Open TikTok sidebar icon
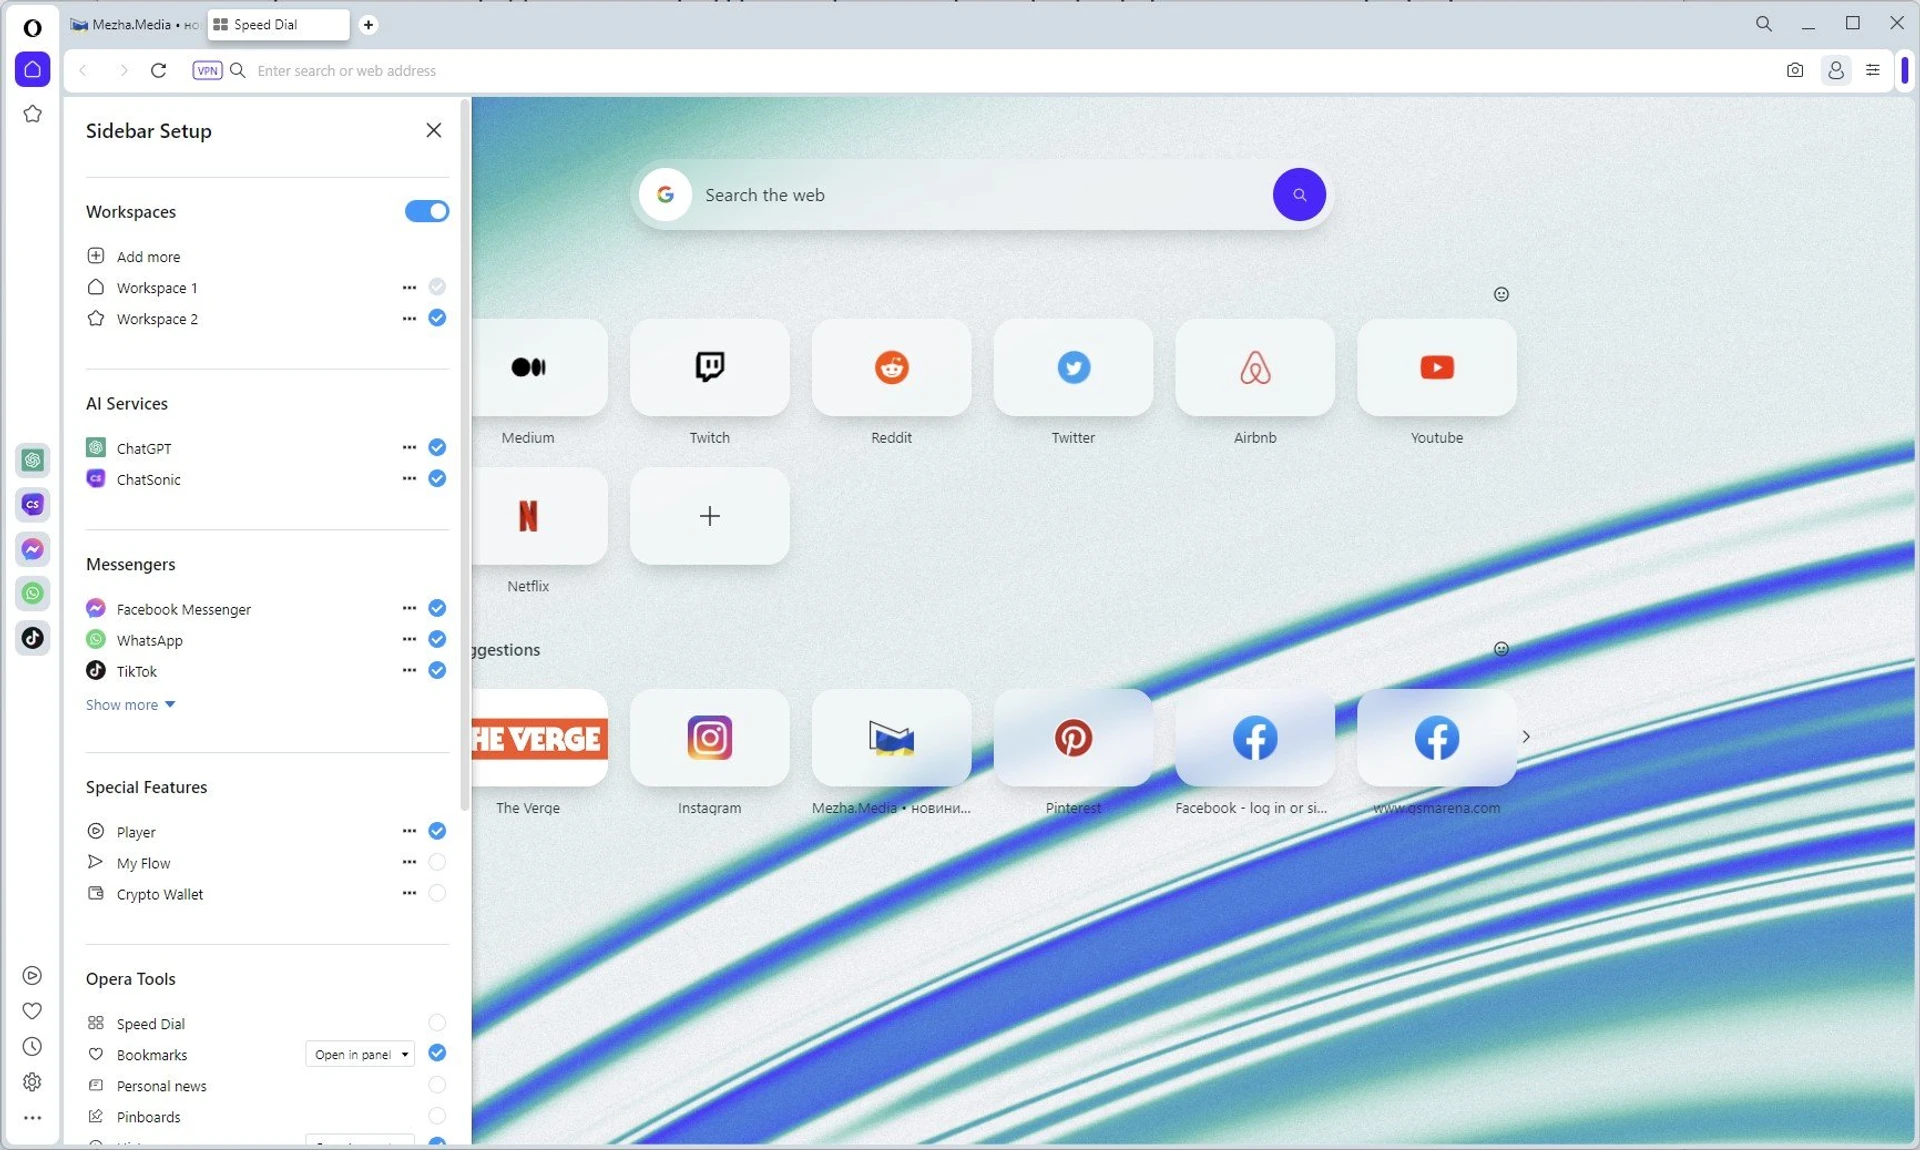This screenshot has height=1150, width=1920. pos(32,637)
